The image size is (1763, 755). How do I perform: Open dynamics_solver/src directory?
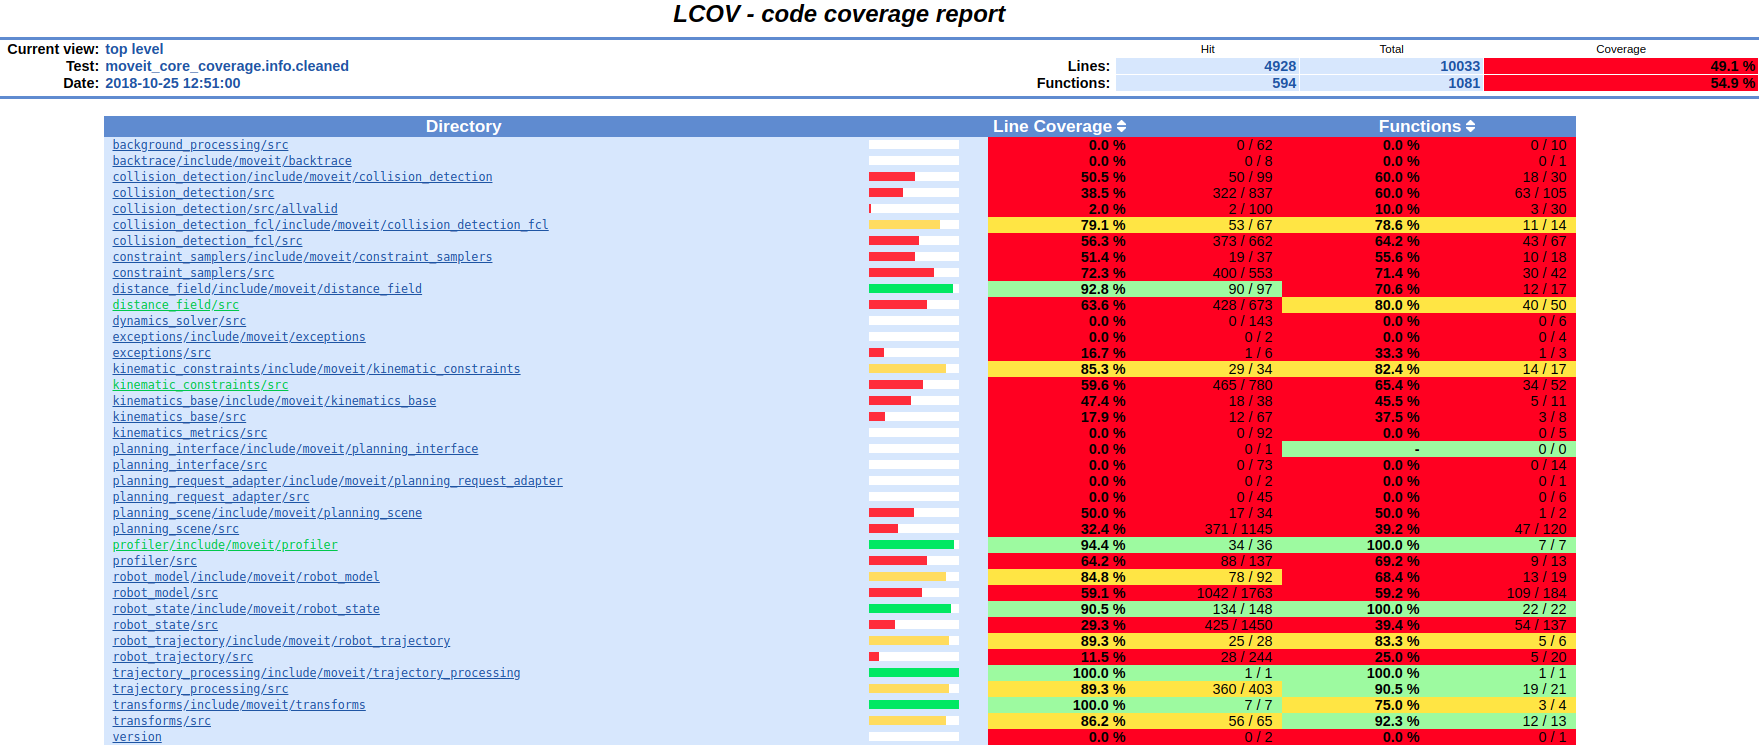[x=179, y=321]
